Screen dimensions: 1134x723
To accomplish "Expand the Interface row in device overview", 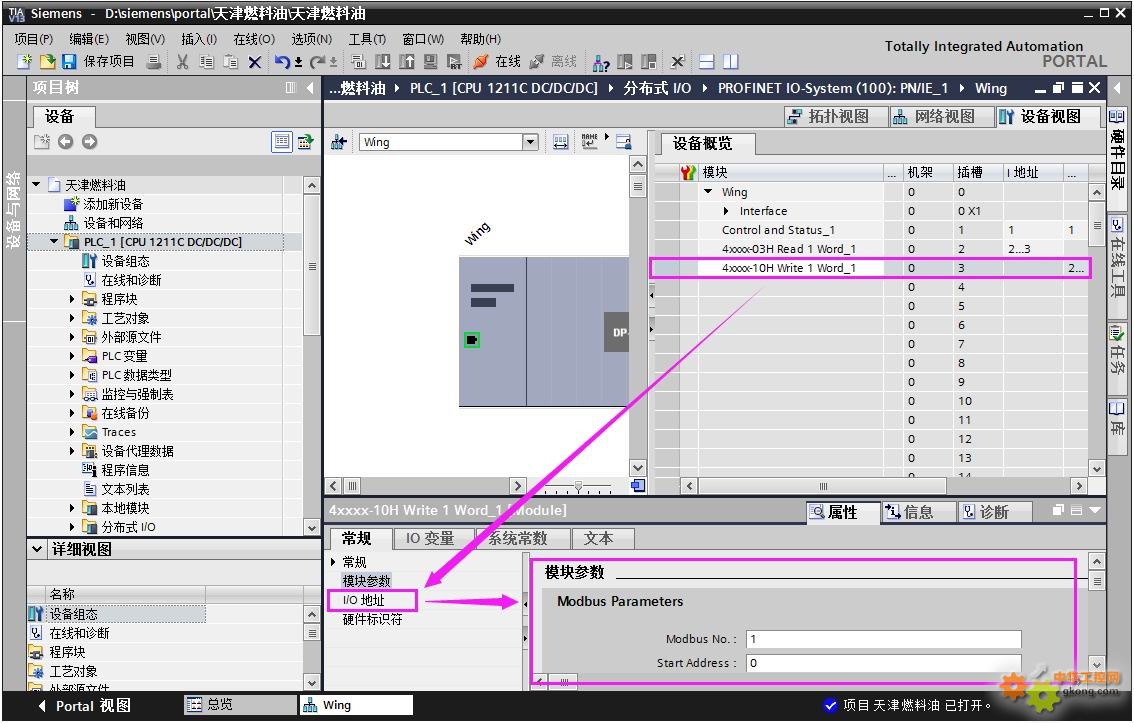I will (x=727, y=211).
